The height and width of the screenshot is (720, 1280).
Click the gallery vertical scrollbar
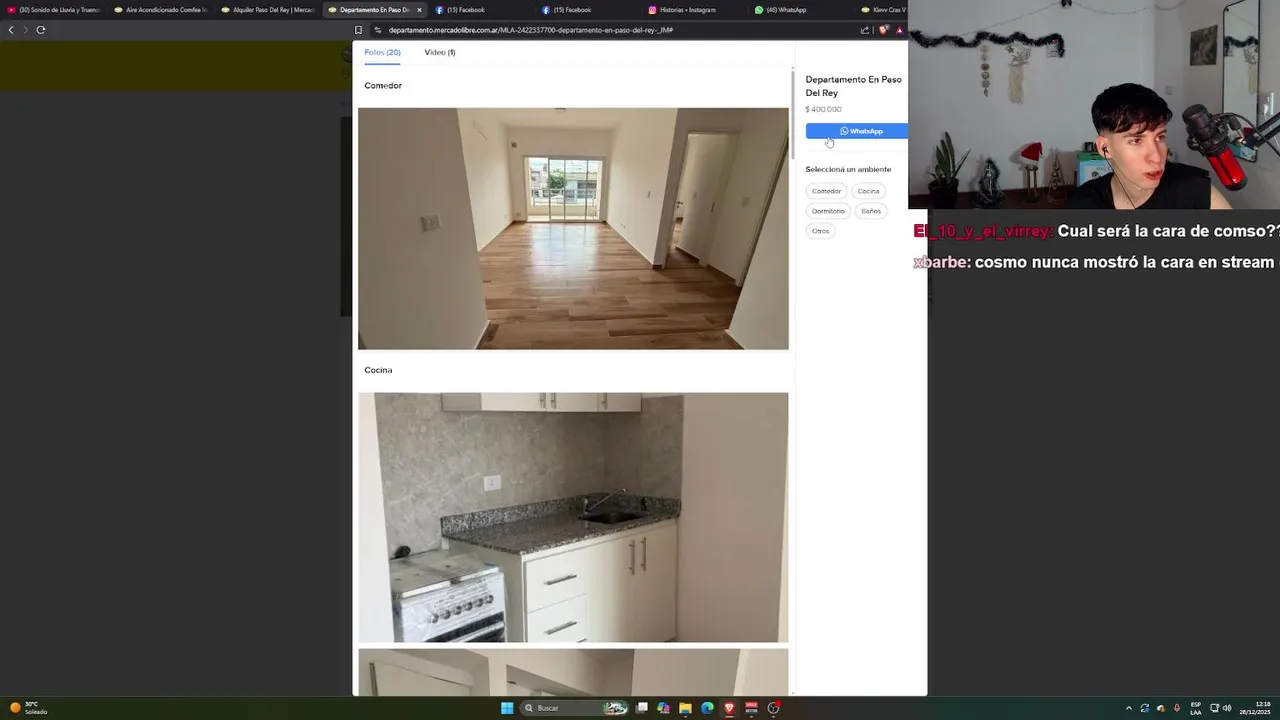(792, 115)
